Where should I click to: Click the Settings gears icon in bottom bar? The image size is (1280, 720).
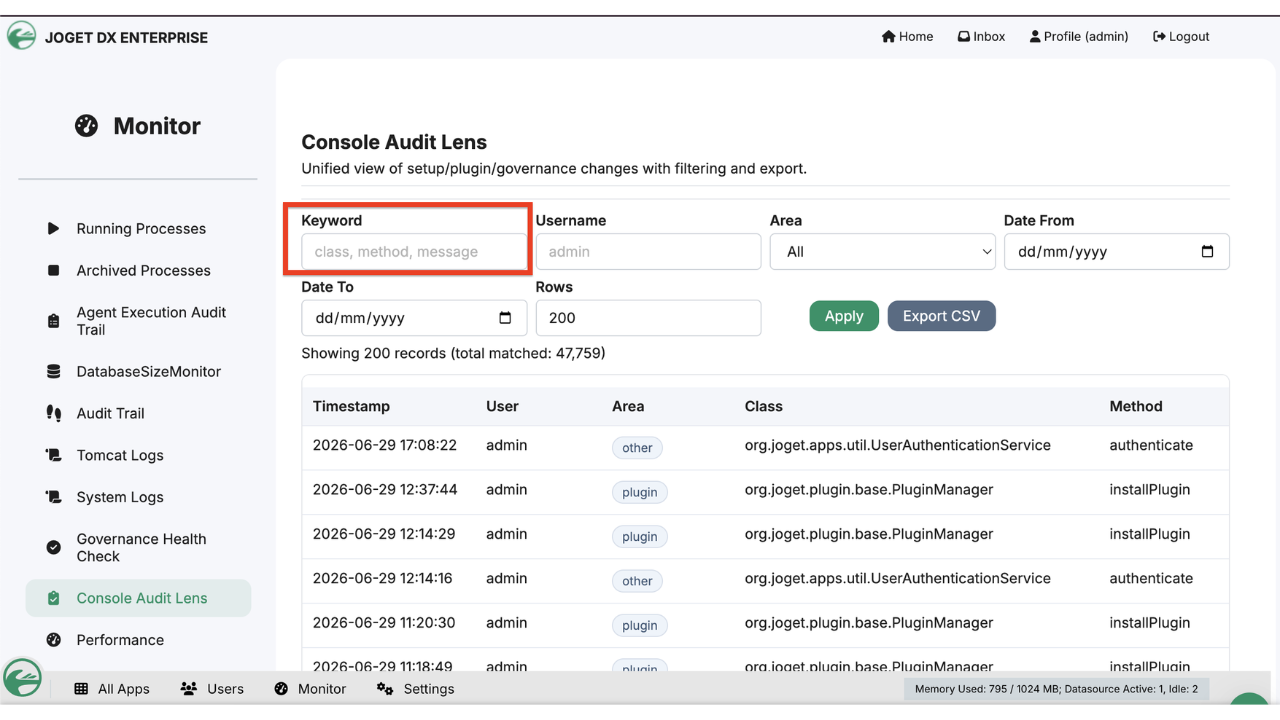point(385,689)
